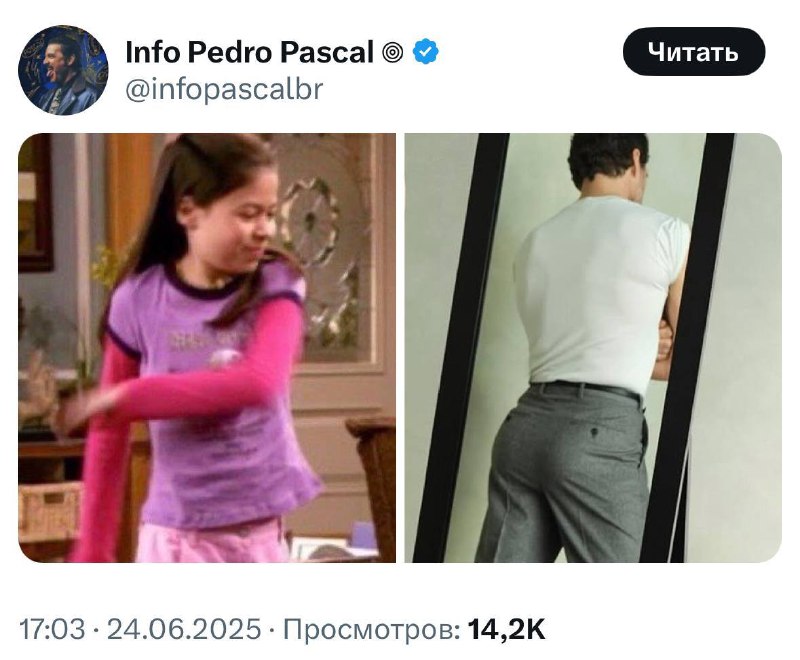Open the right photo of the man at the mirror
Screen dimensions: 800x660
[x=593, y=348]
